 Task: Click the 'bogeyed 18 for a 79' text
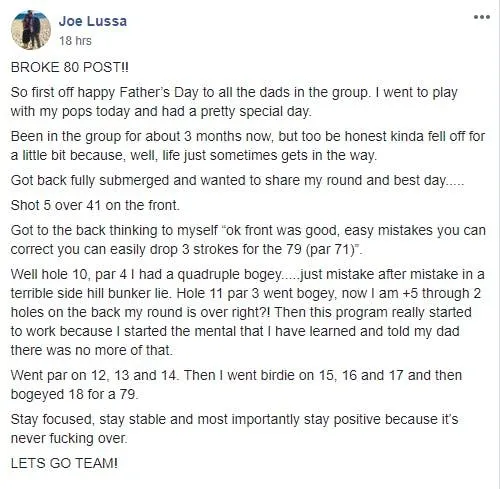click(74, 394)
